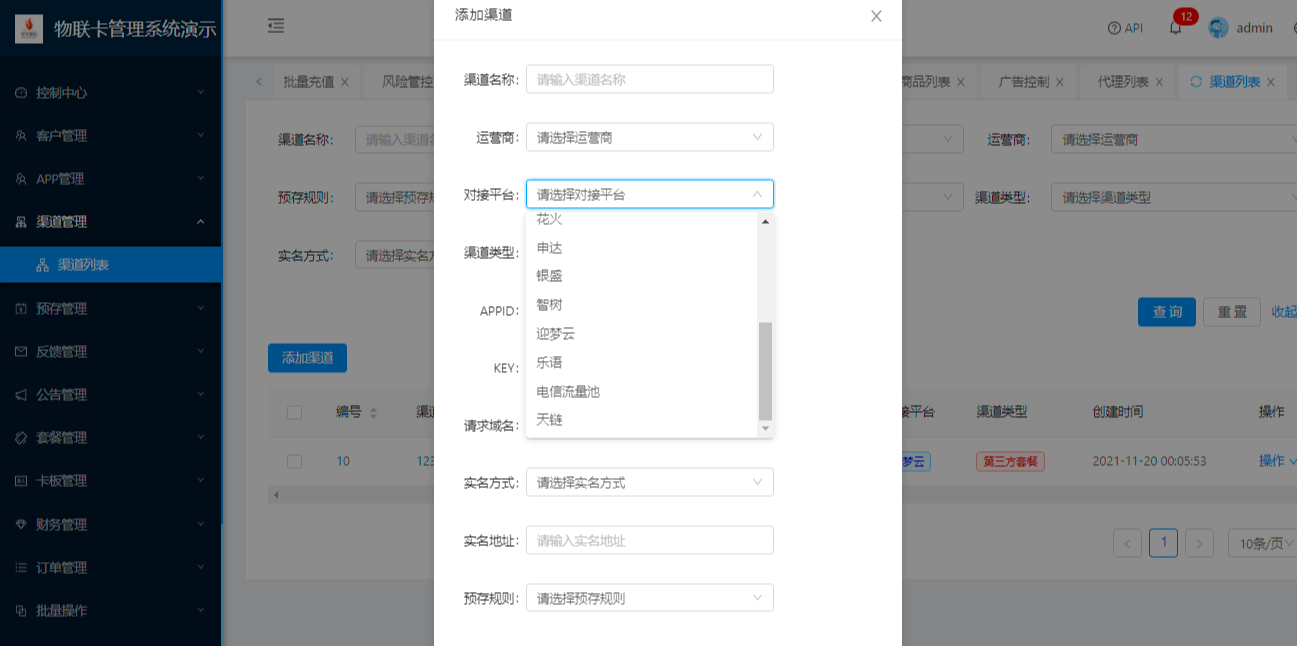
Task: Select 天链 from platform list
Action: [642, 420]
